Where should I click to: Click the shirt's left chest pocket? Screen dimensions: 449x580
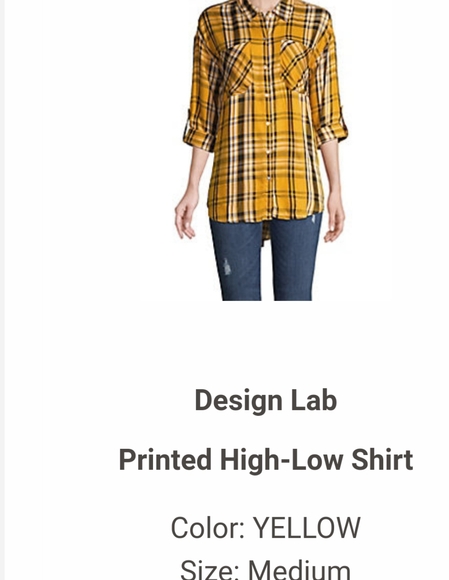pos(237,67)
